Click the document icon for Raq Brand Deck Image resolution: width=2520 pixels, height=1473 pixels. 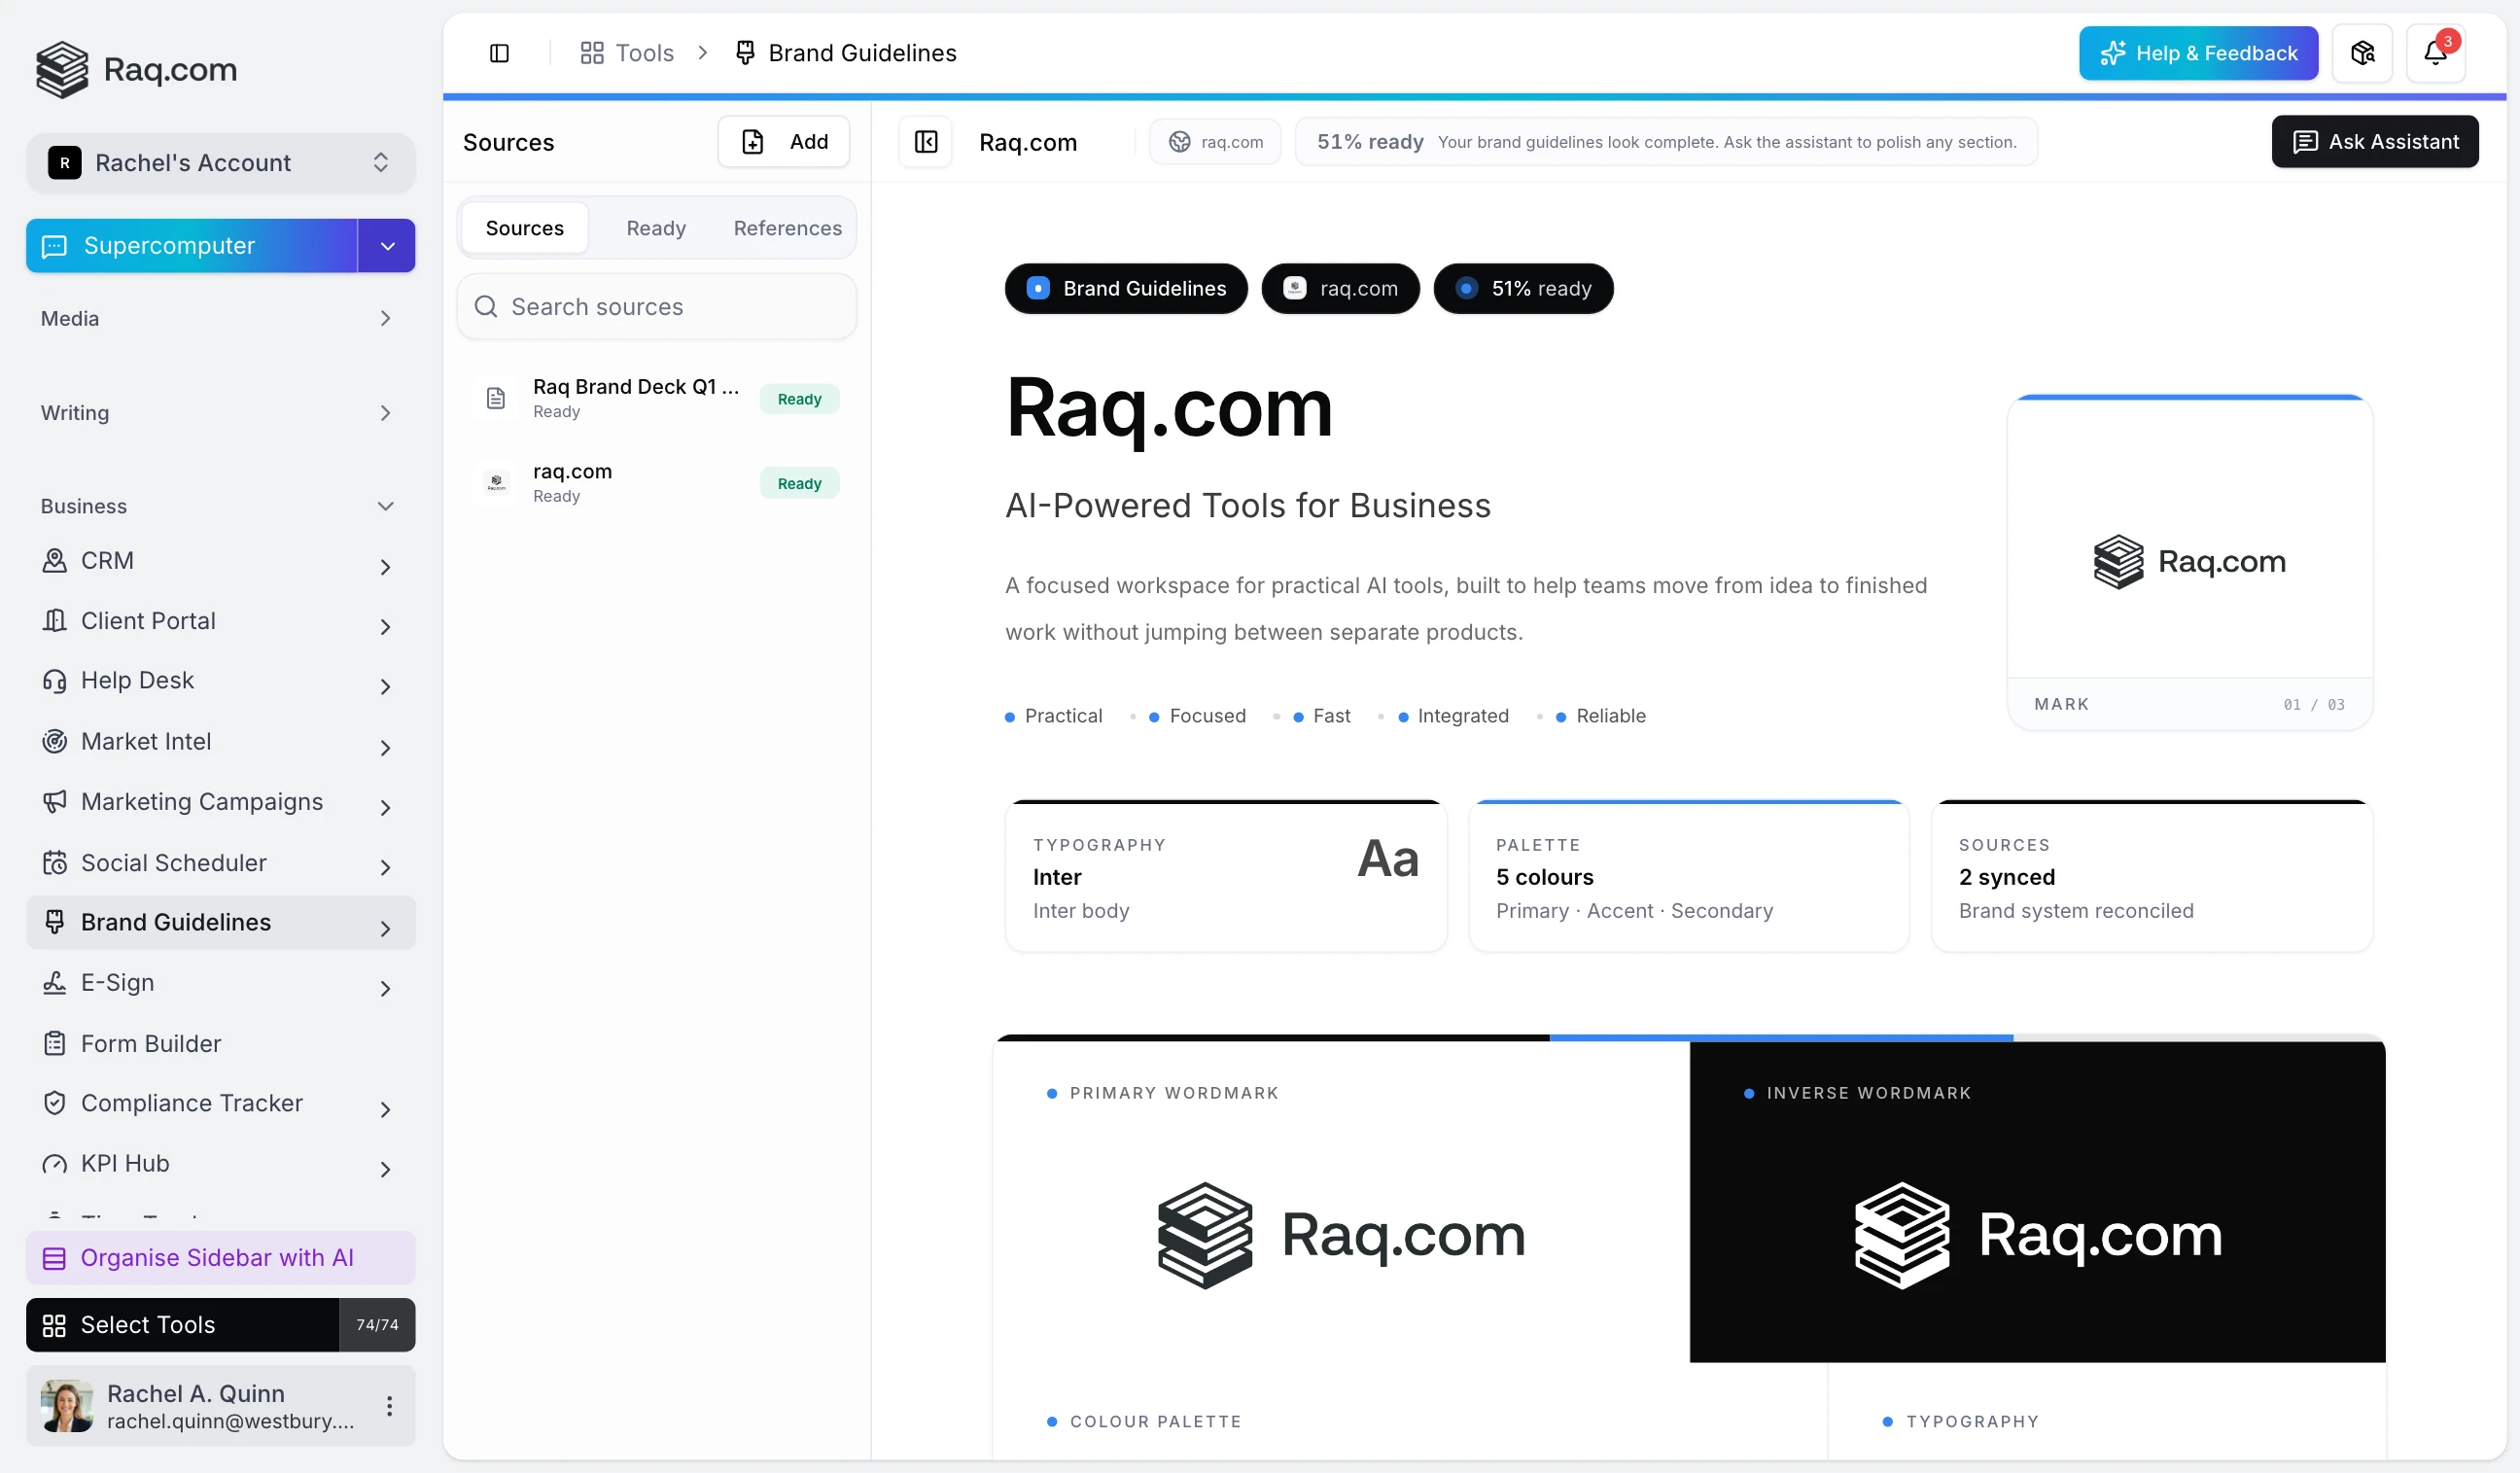(x=496, y=399)
